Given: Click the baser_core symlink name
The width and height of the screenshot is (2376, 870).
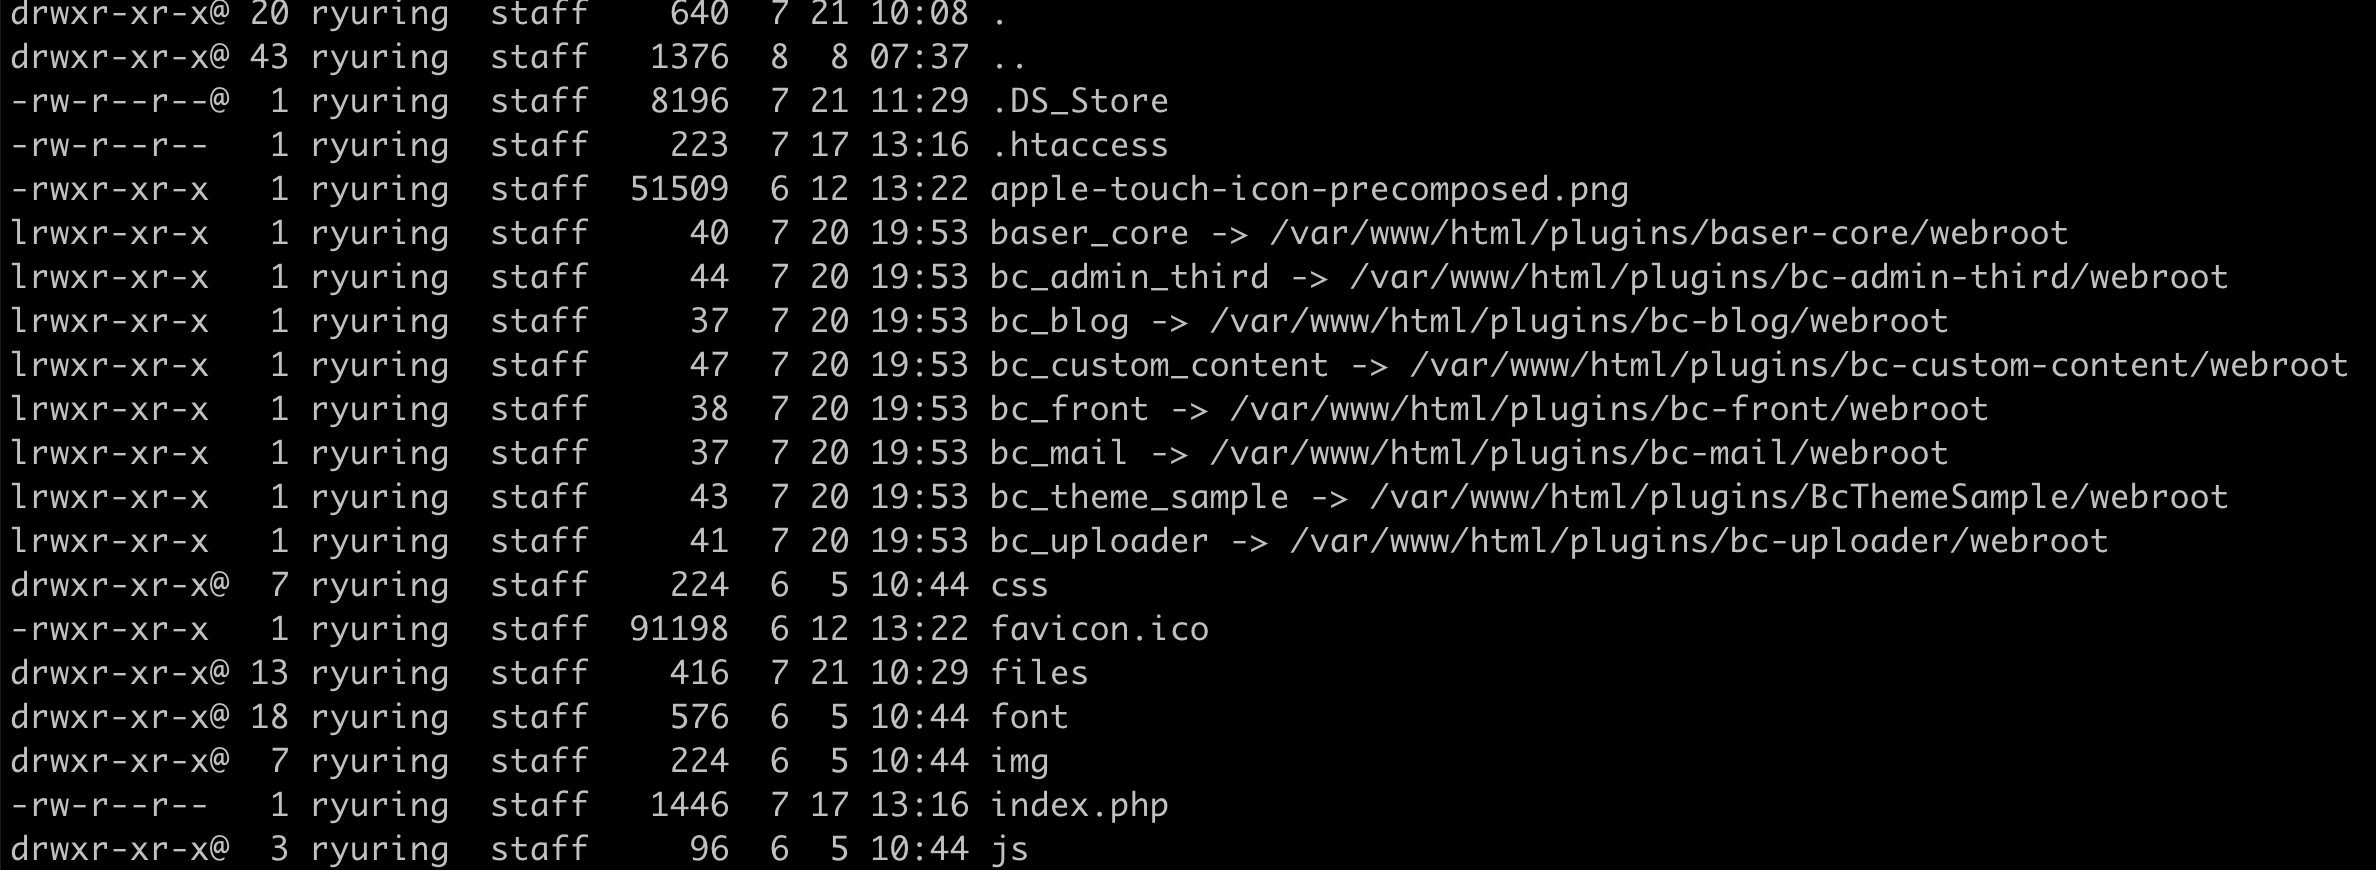Looking at the screenshot, I should (x=1089, y=233).
